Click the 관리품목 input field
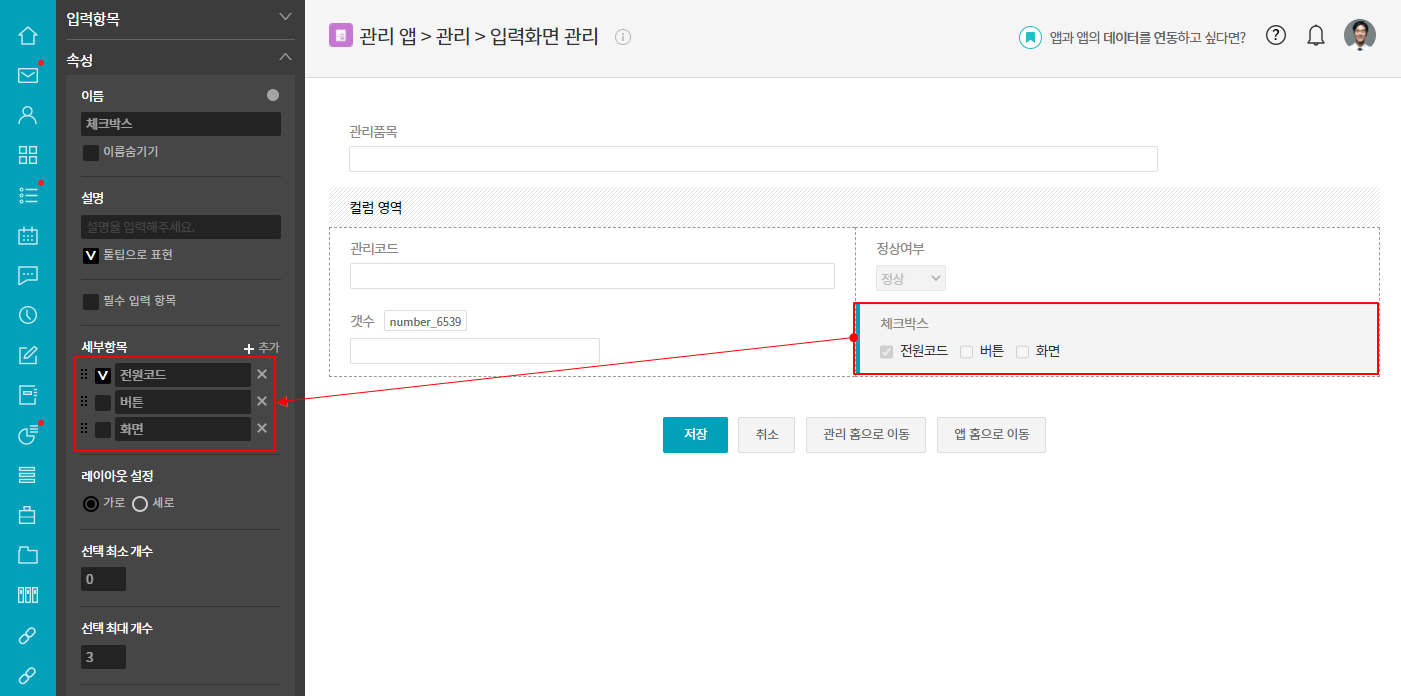 (752, 159)
